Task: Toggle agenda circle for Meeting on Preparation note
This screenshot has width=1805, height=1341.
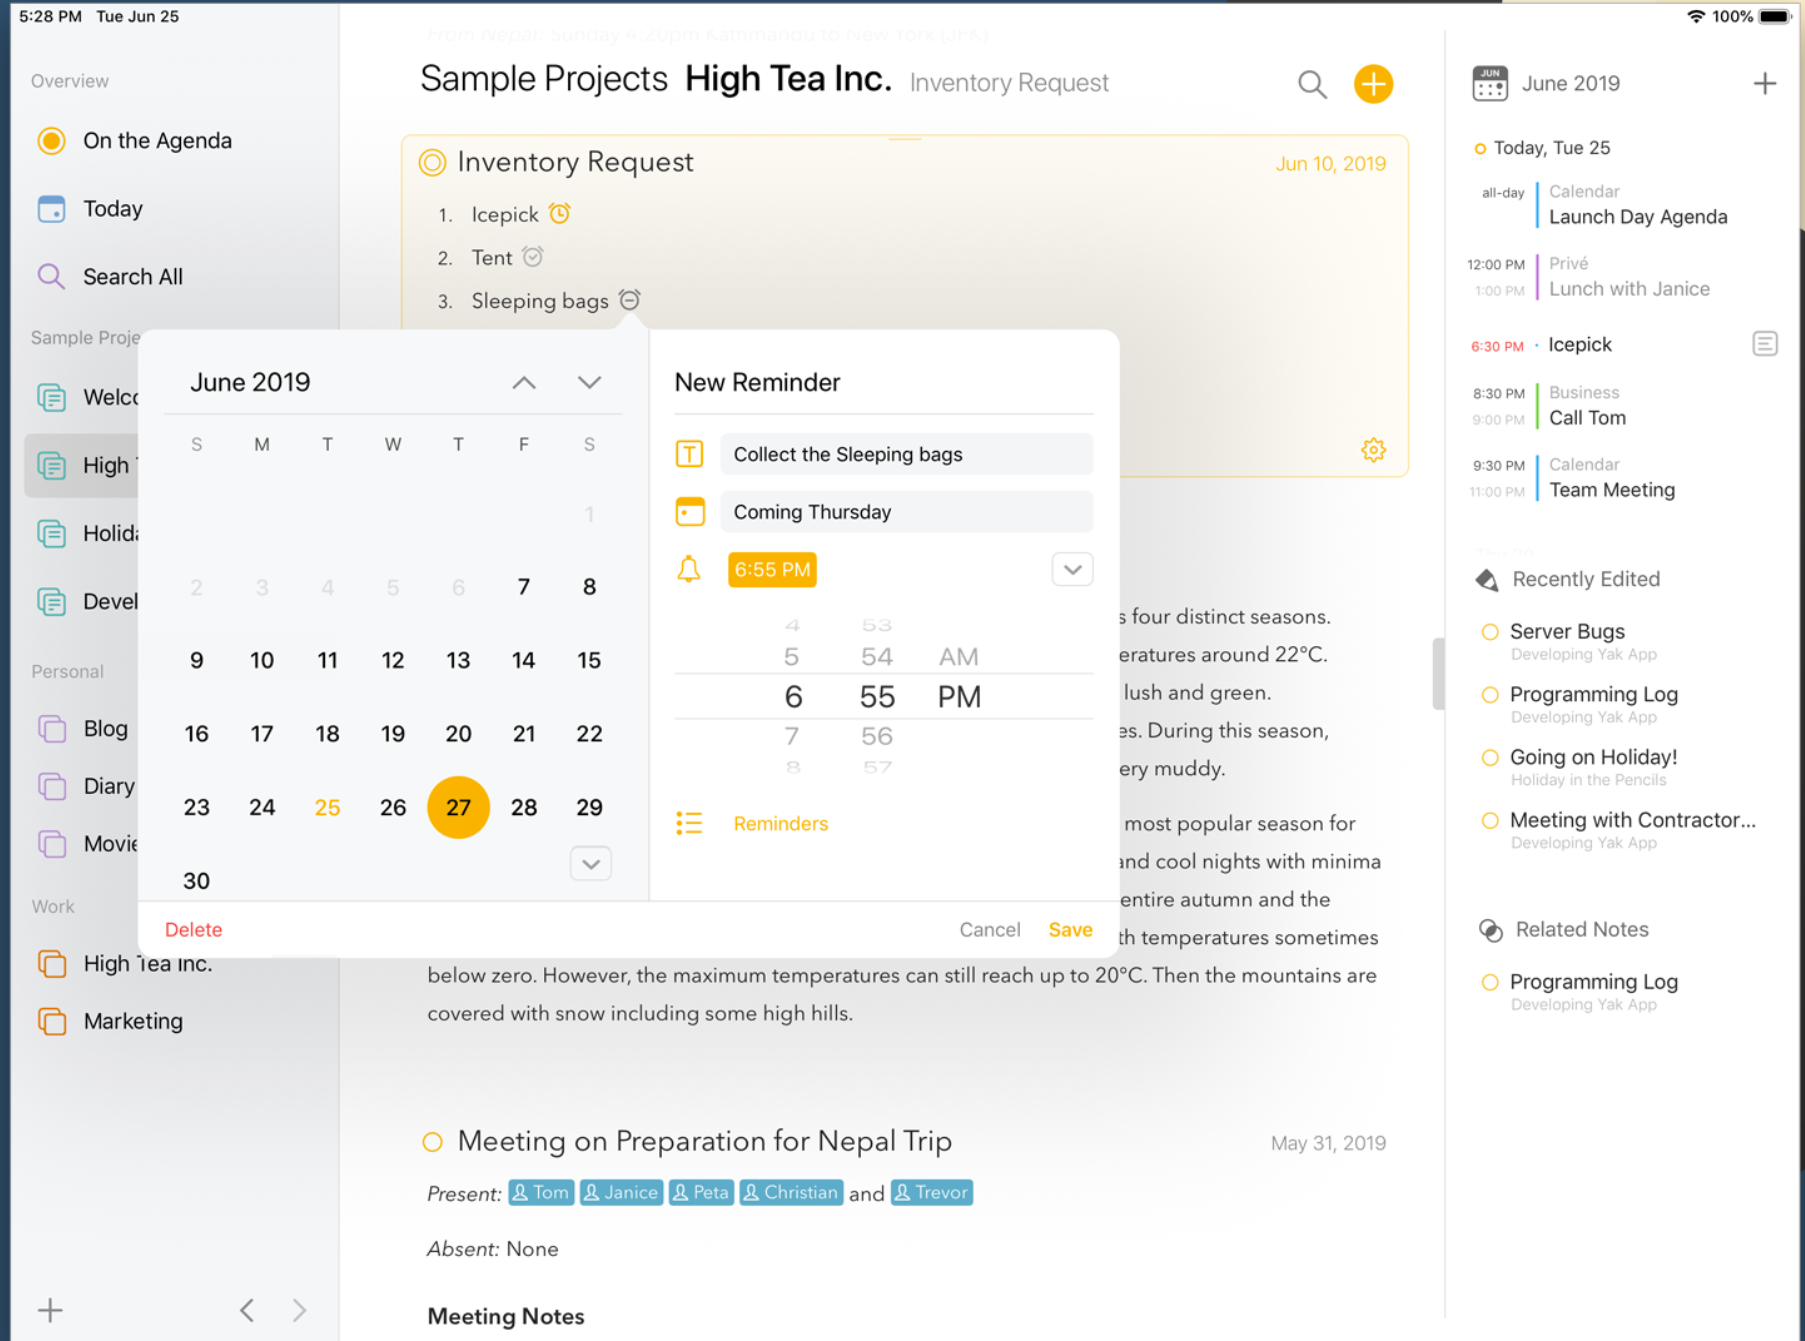Action: (432, 1142)
